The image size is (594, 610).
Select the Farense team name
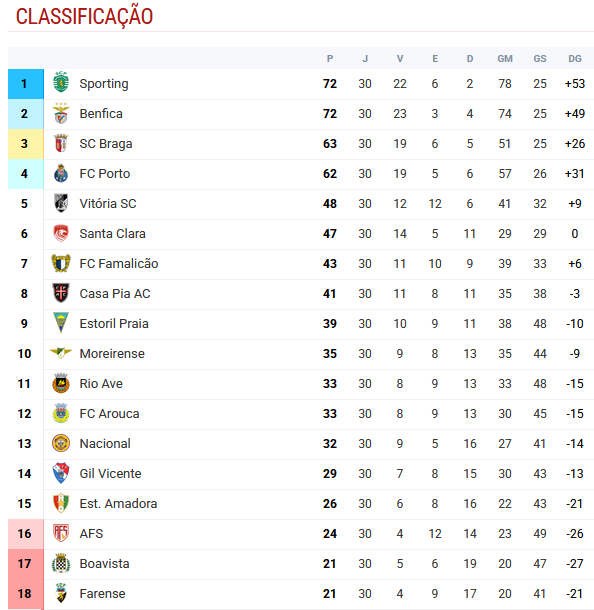point(103,594)
